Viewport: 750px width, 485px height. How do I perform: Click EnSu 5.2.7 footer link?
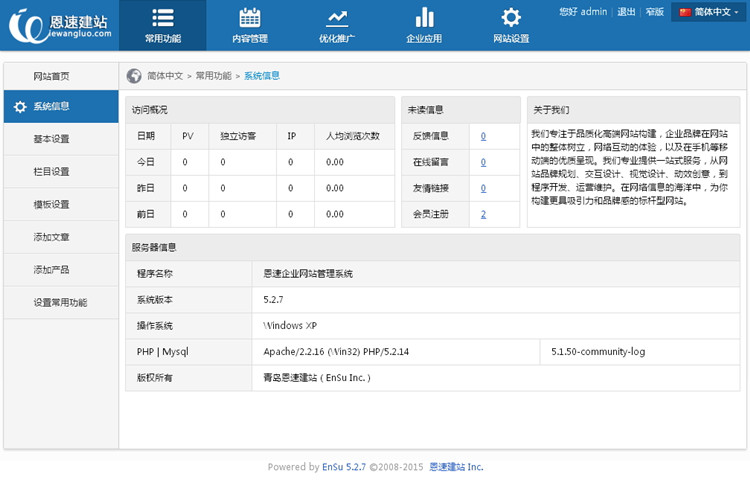pyautogui.click(x=344, y=467)
